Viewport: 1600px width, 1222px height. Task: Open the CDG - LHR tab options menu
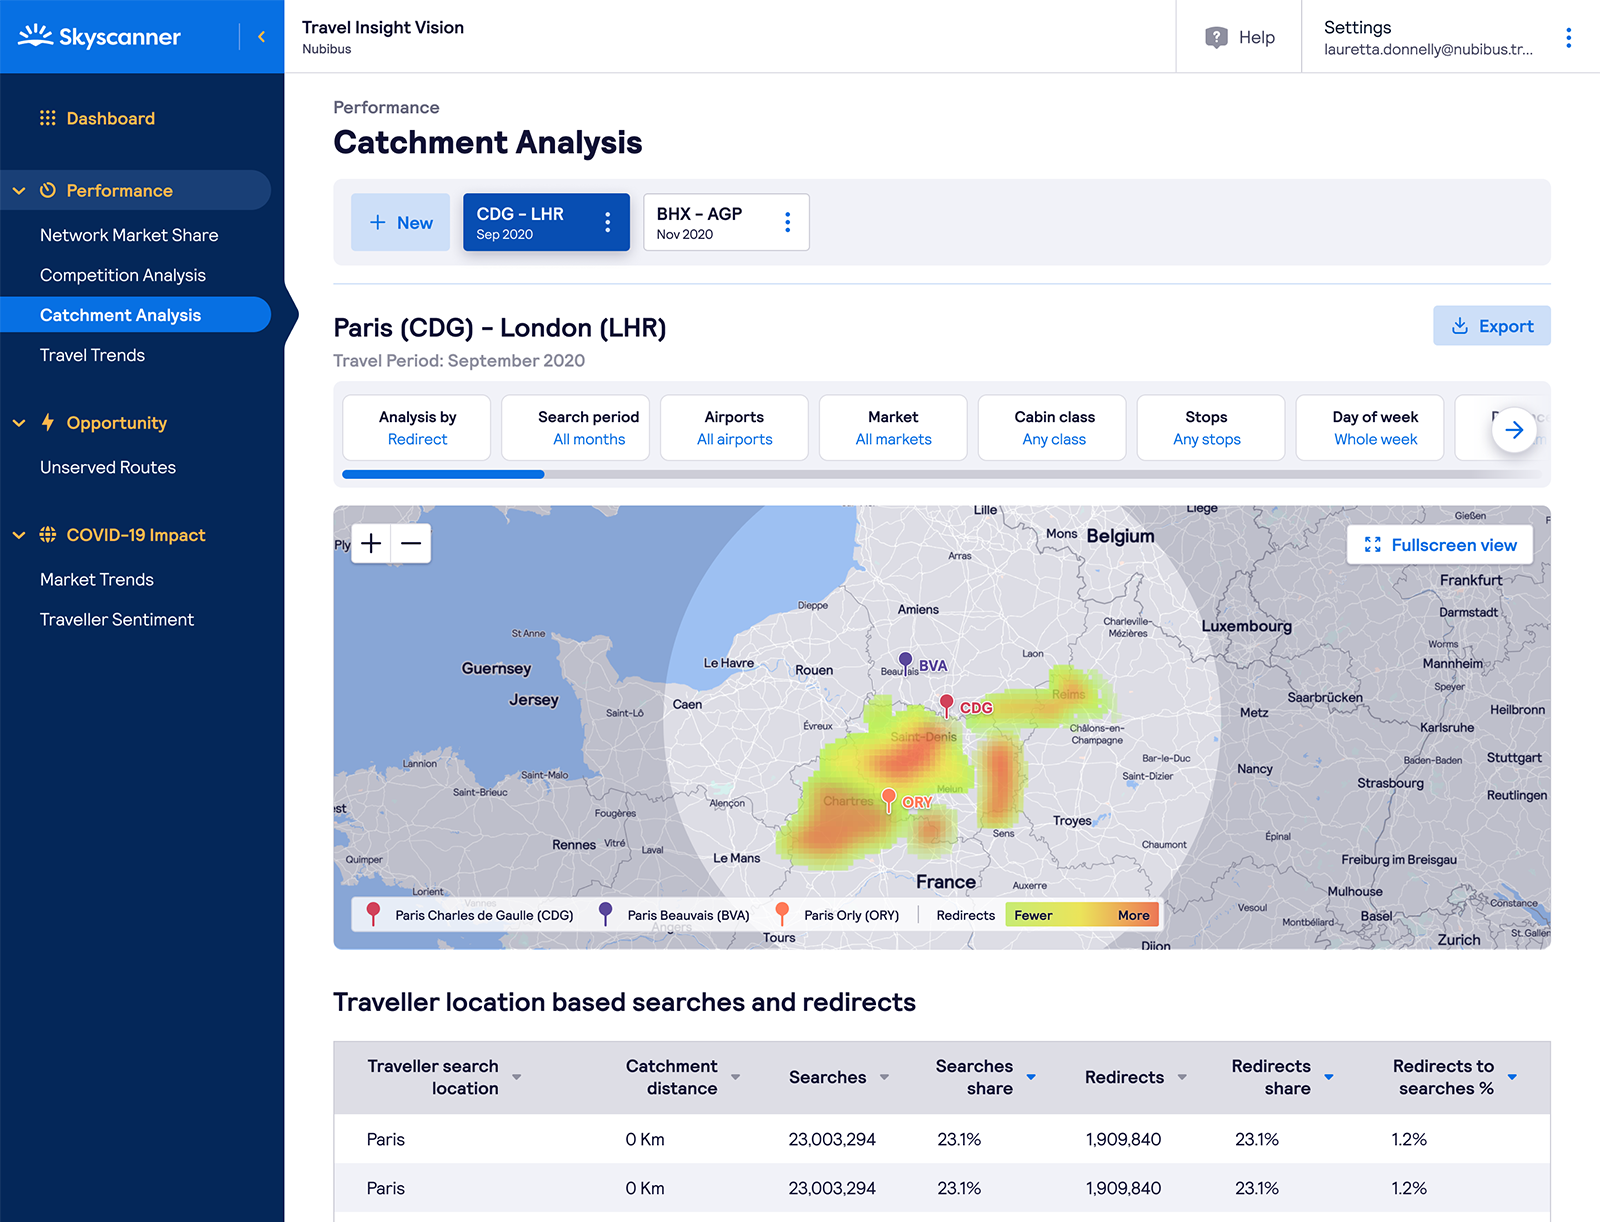coord(607,222)
